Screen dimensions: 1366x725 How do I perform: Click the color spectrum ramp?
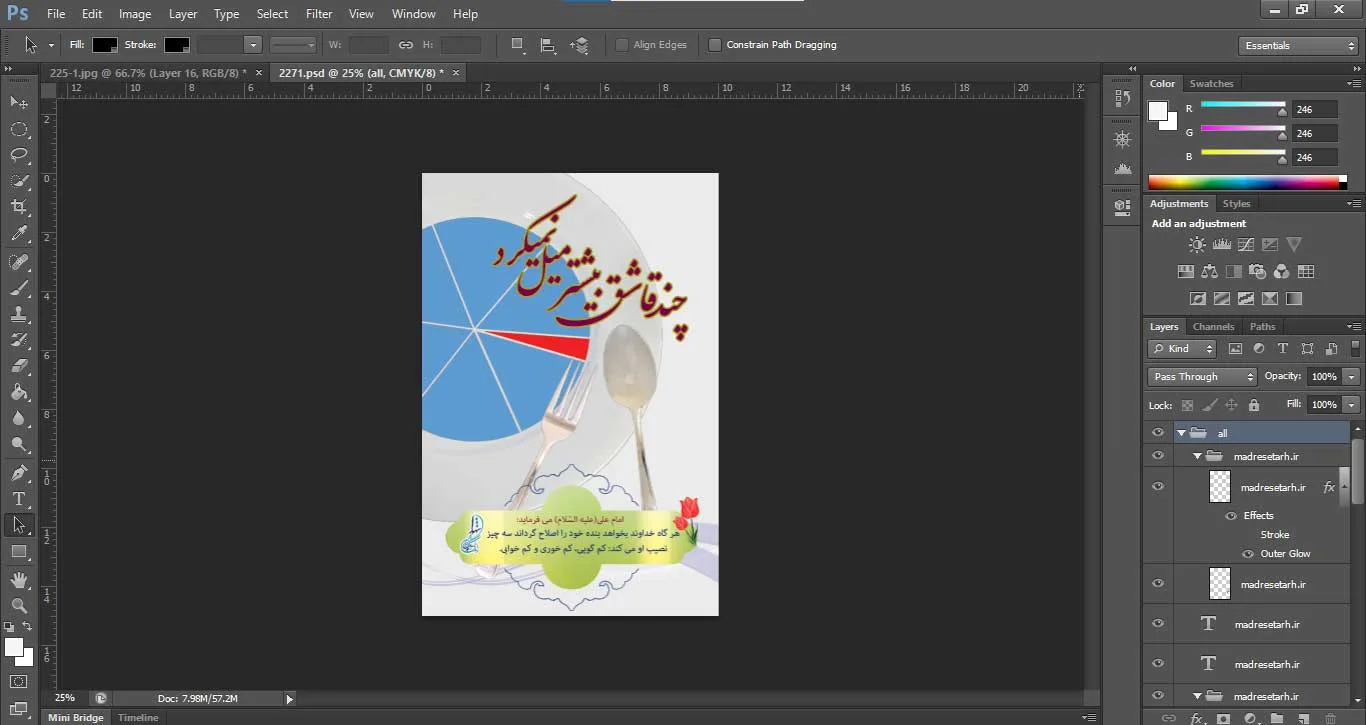pos(1244,182)
